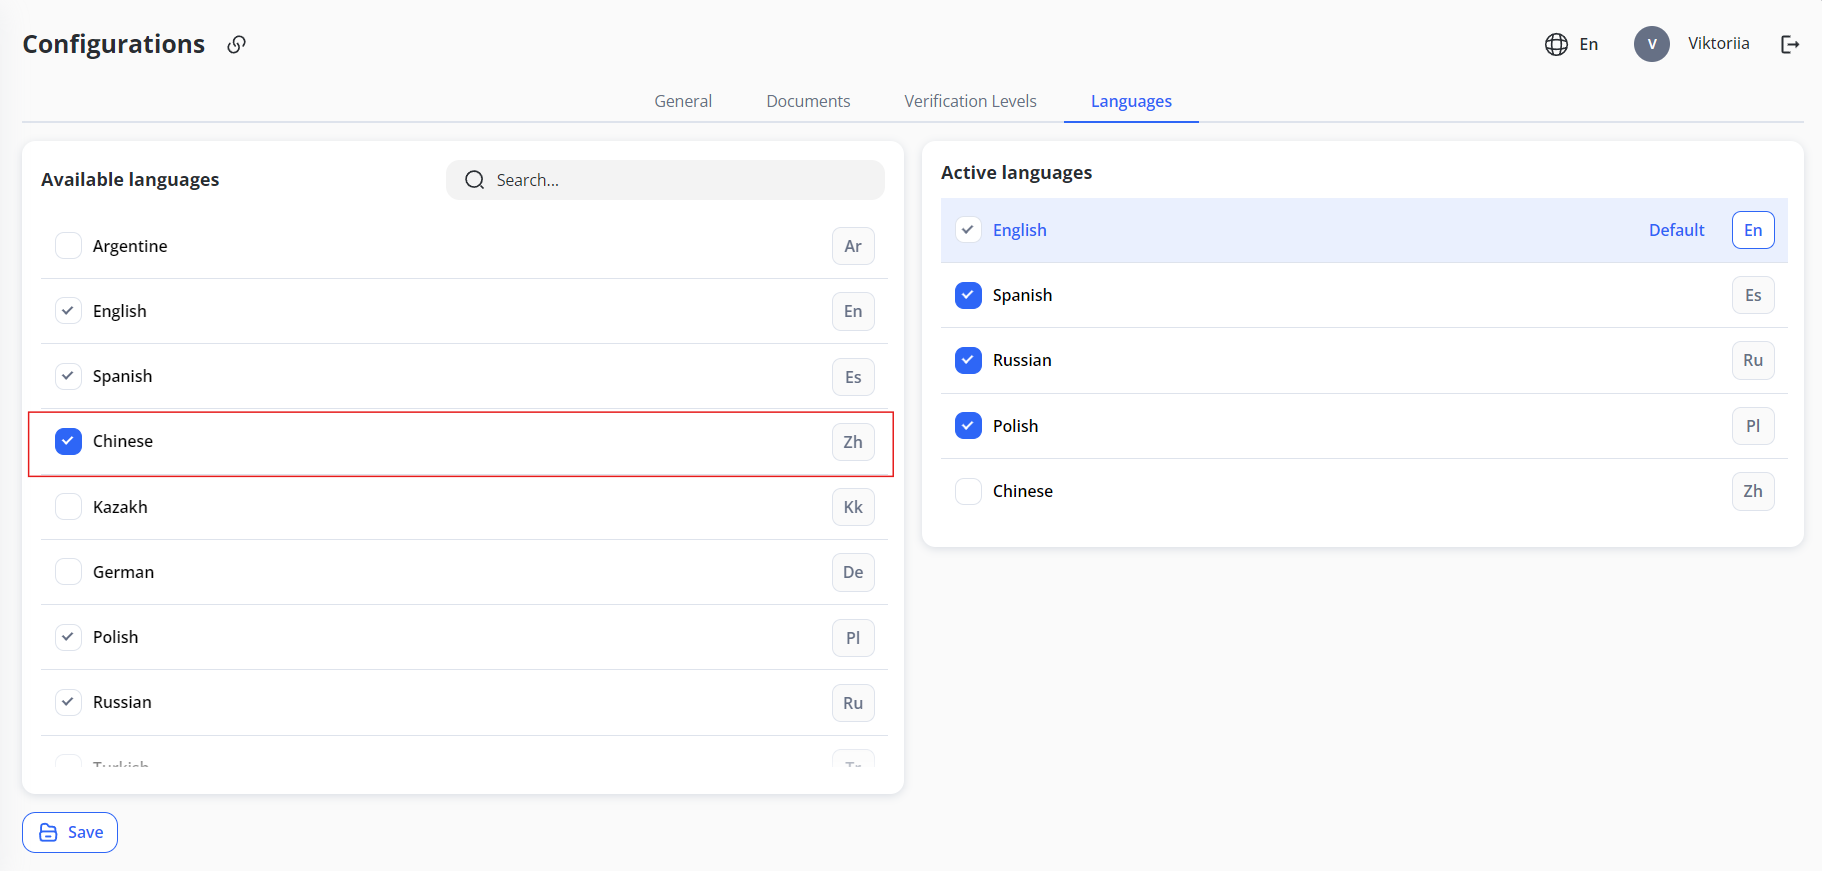Check Chinese in Active languages
Viewport: 1822px width, 871px height.
(968, 491)
